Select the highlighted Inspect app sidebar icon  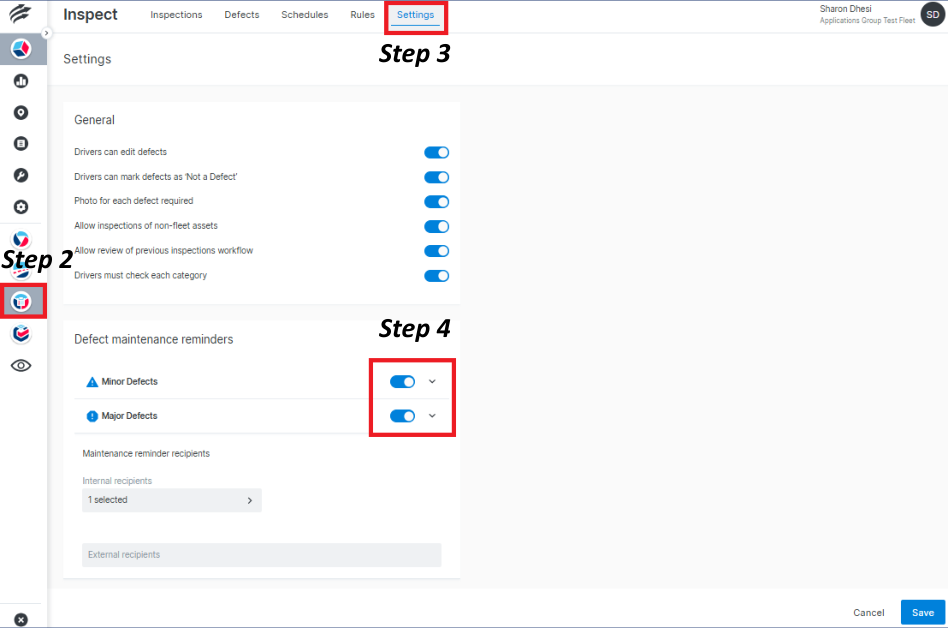coord(21,301)
